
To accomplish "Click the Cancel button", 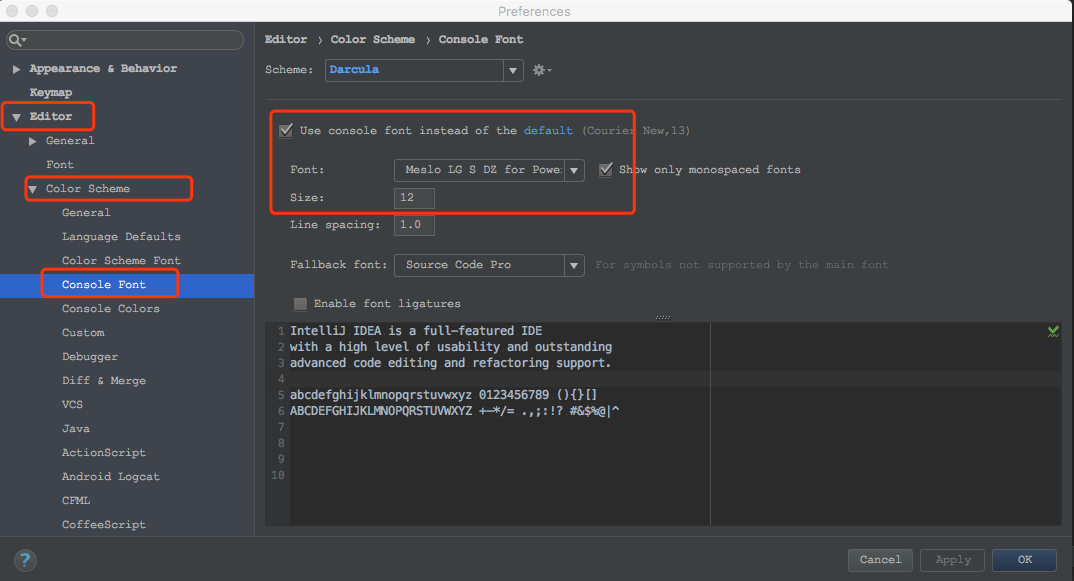I will [880, 560].
